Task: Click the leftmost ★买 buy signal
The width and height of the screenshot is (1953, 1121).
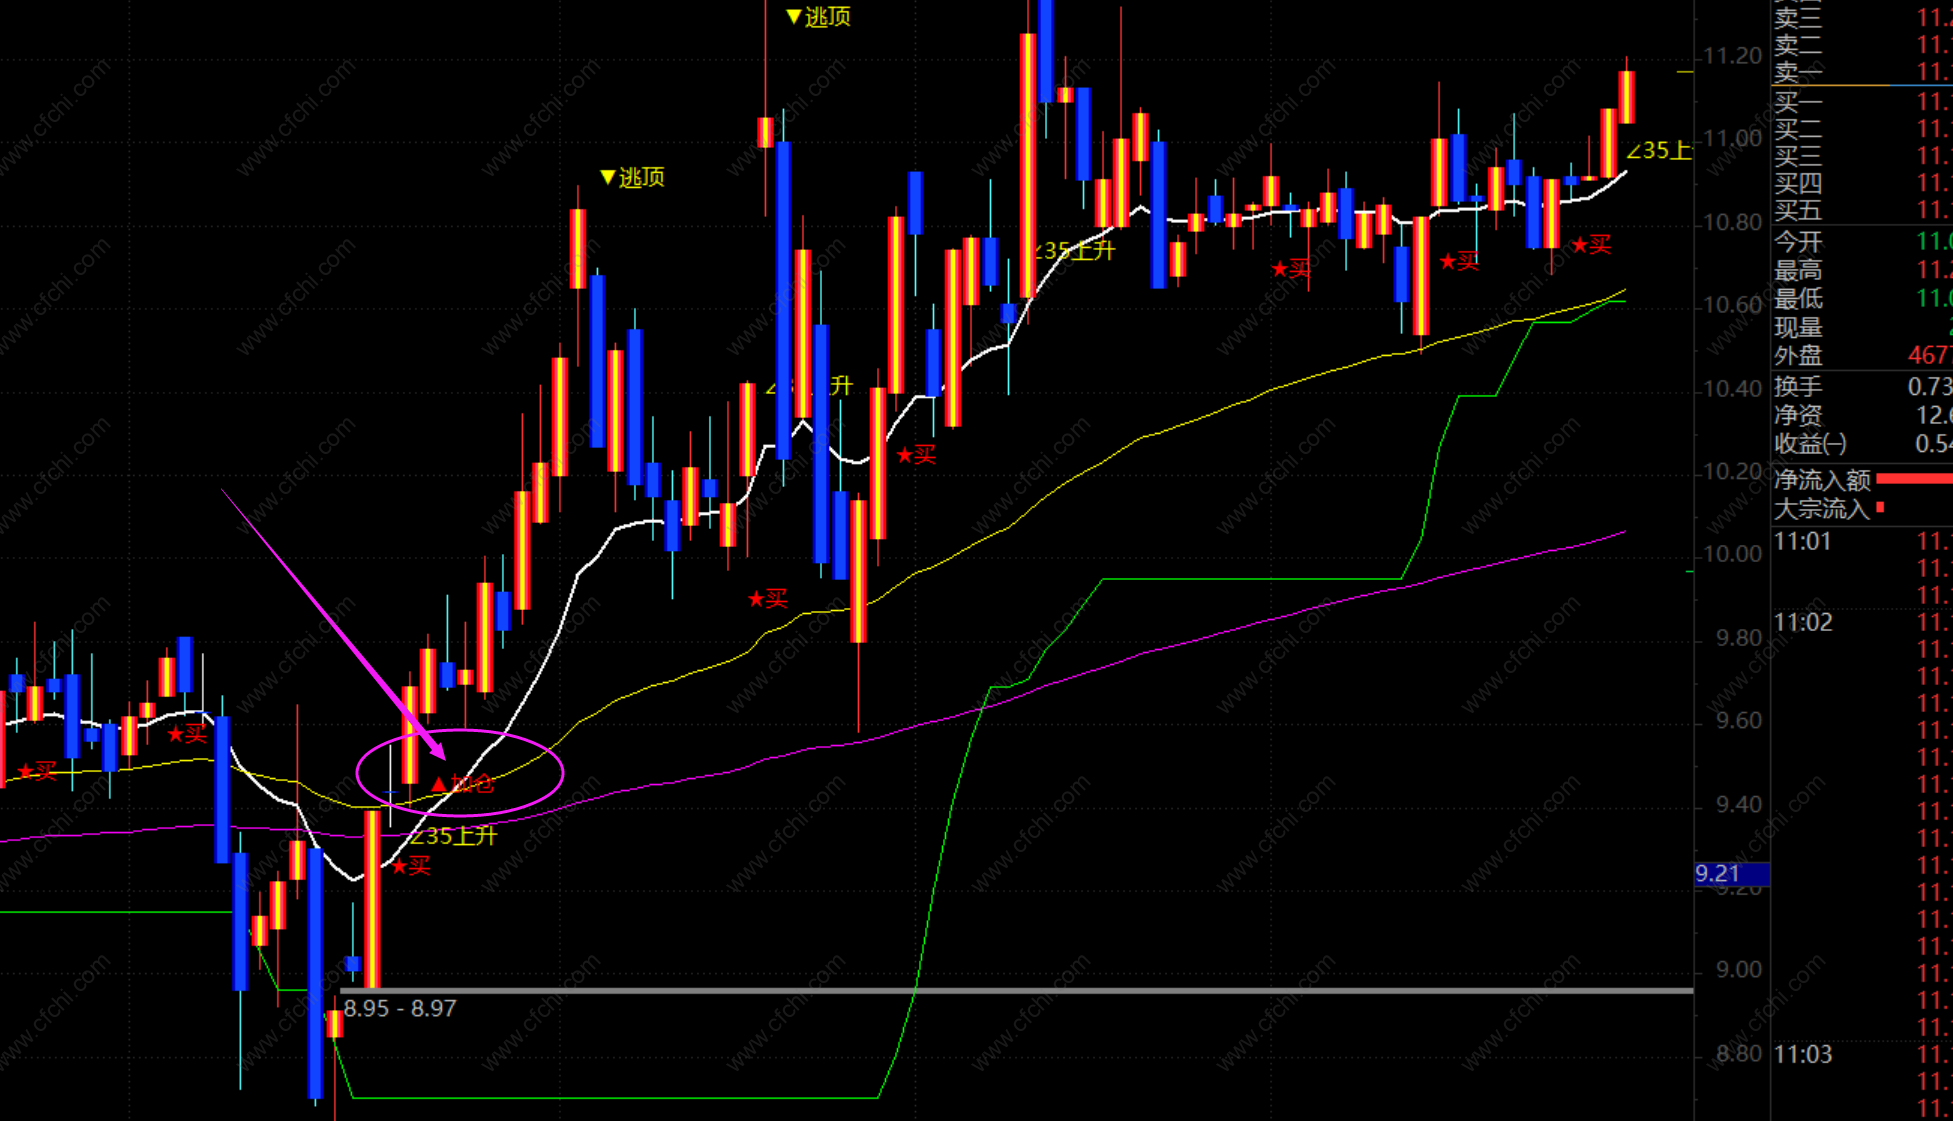Action: (37, 771)
